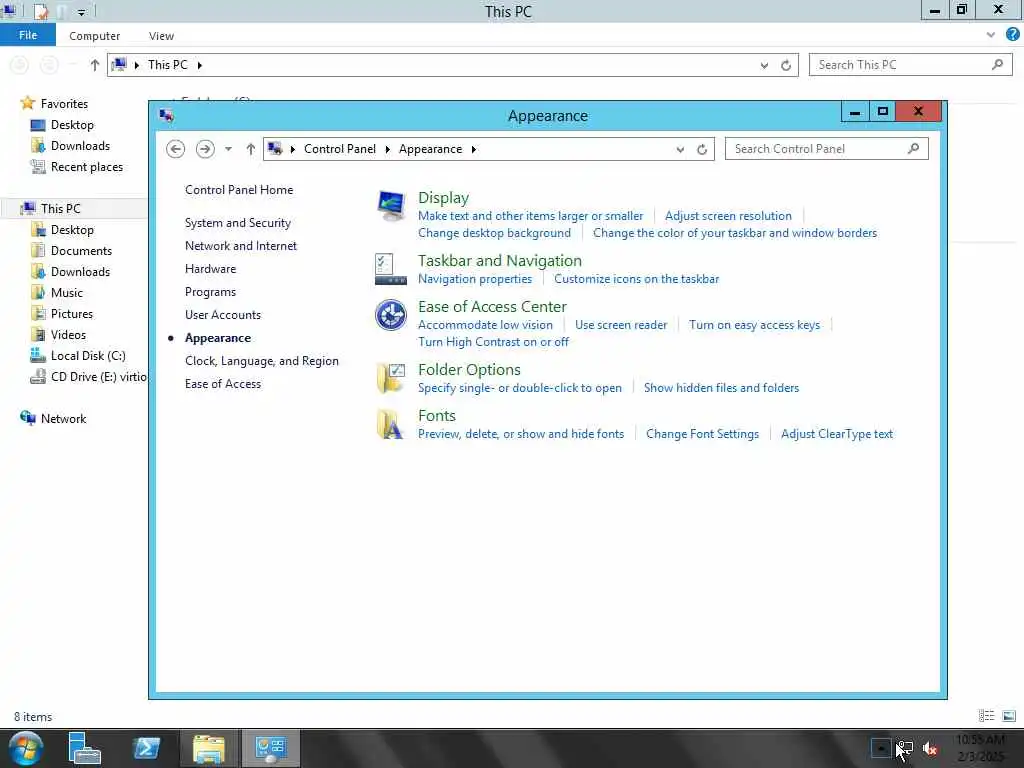Click the taskbar clock and date
This screenshot has height=768, width=1024.
(980, 748)
